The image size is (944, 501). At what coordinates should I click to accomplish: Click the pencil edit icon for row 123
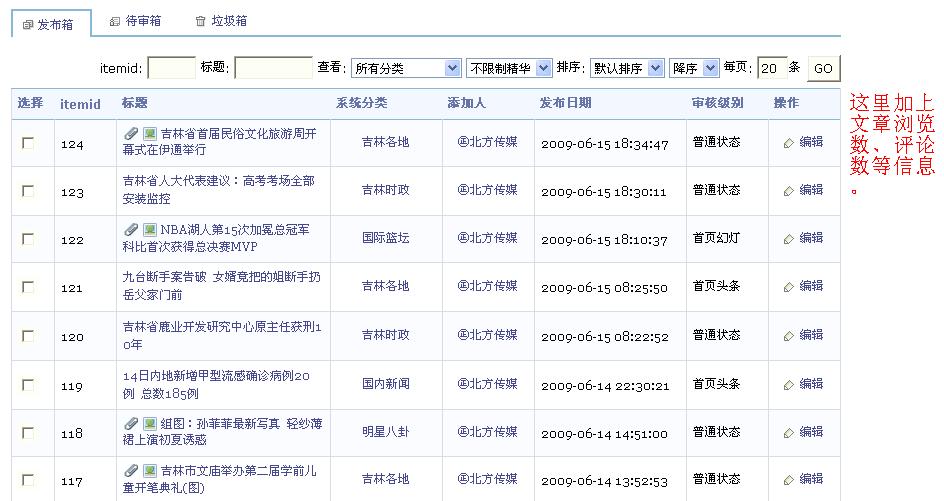(x=789, y=191)
